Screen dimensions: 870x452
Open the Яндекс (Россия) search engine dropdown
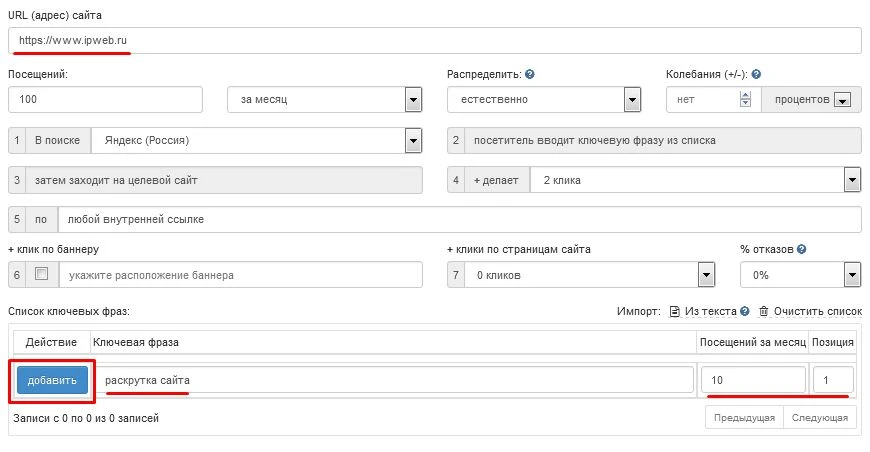412,141
